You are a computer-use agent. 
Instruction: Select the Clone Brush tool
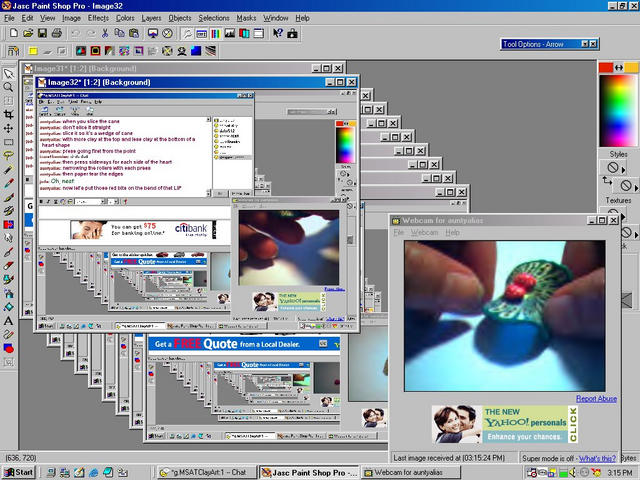(x=9, y=211)
